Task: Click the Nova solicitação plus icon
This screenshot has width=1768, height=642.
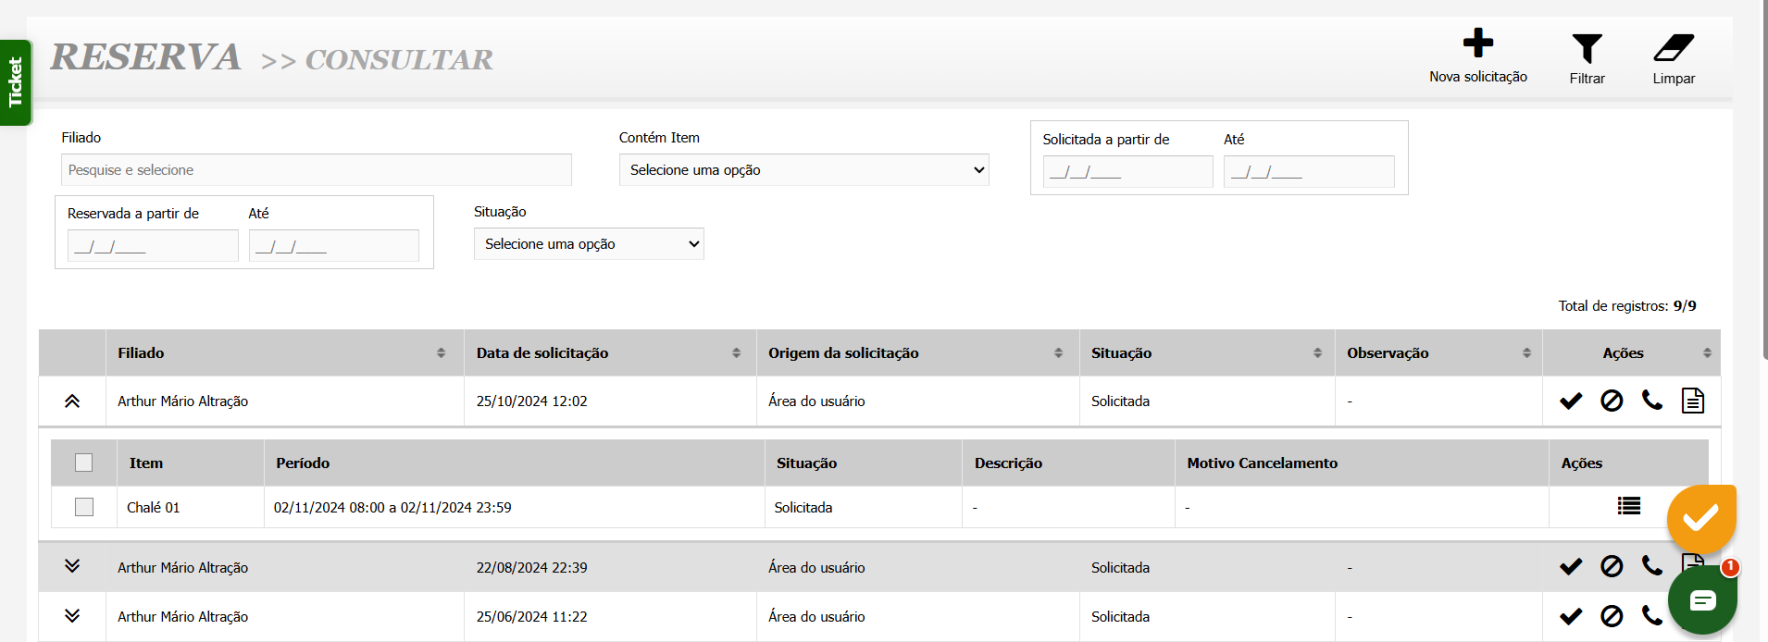Action: pos(1477,44)
